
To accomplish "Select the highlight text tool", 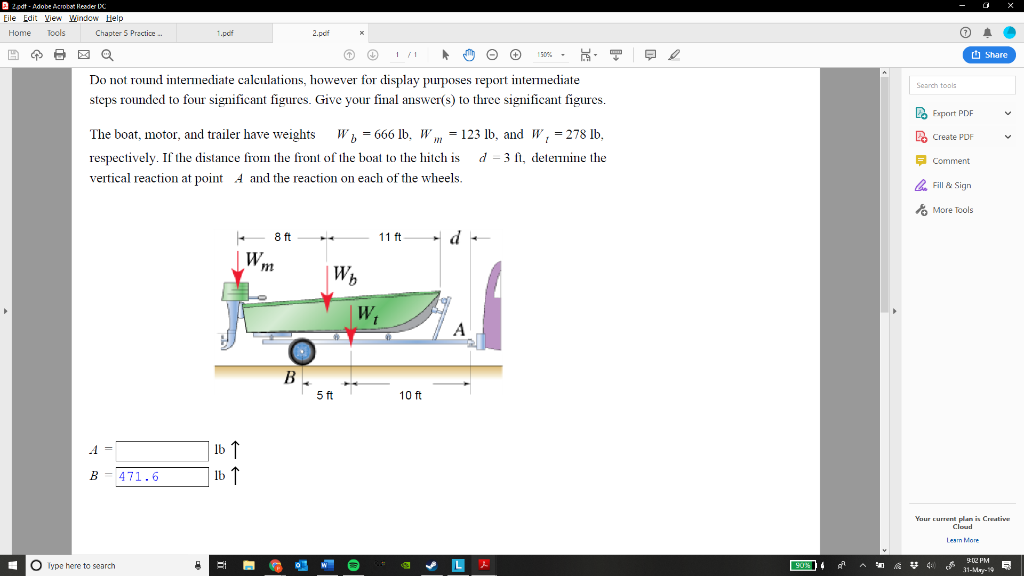I will [675, 55].
